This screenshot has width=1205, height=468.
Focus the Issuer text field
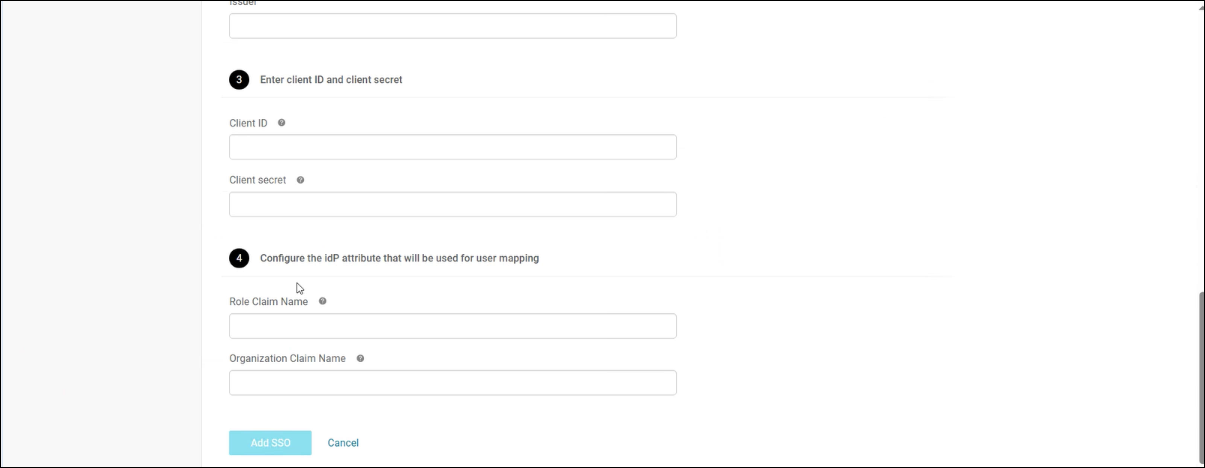pyautogui.click(x=452, y=26)
